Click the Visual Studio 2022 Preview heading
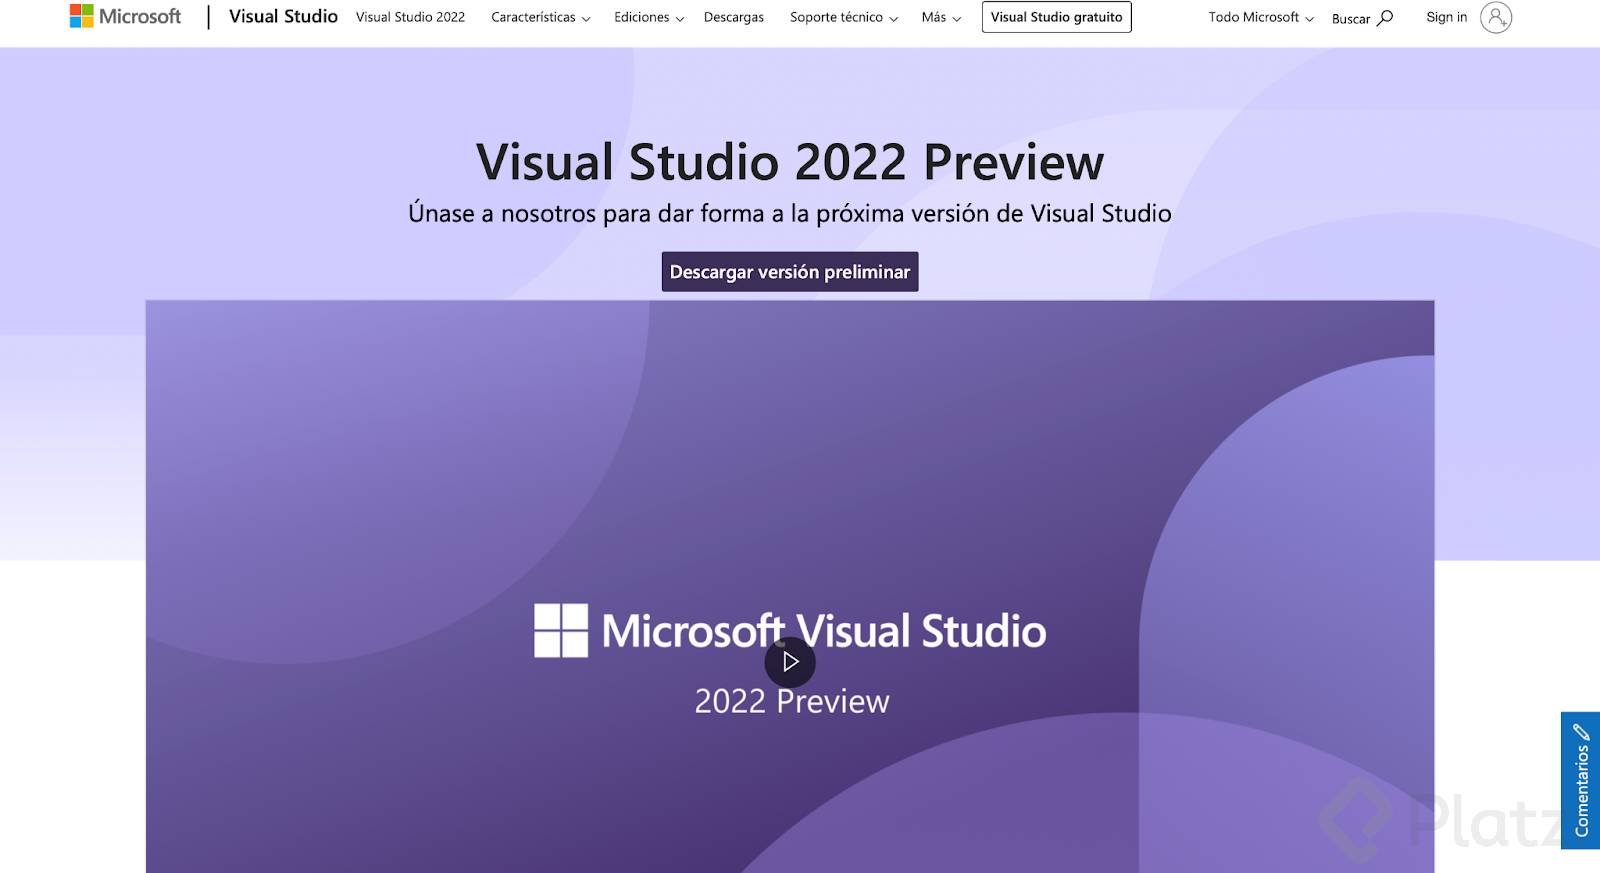 pos(790,162)
